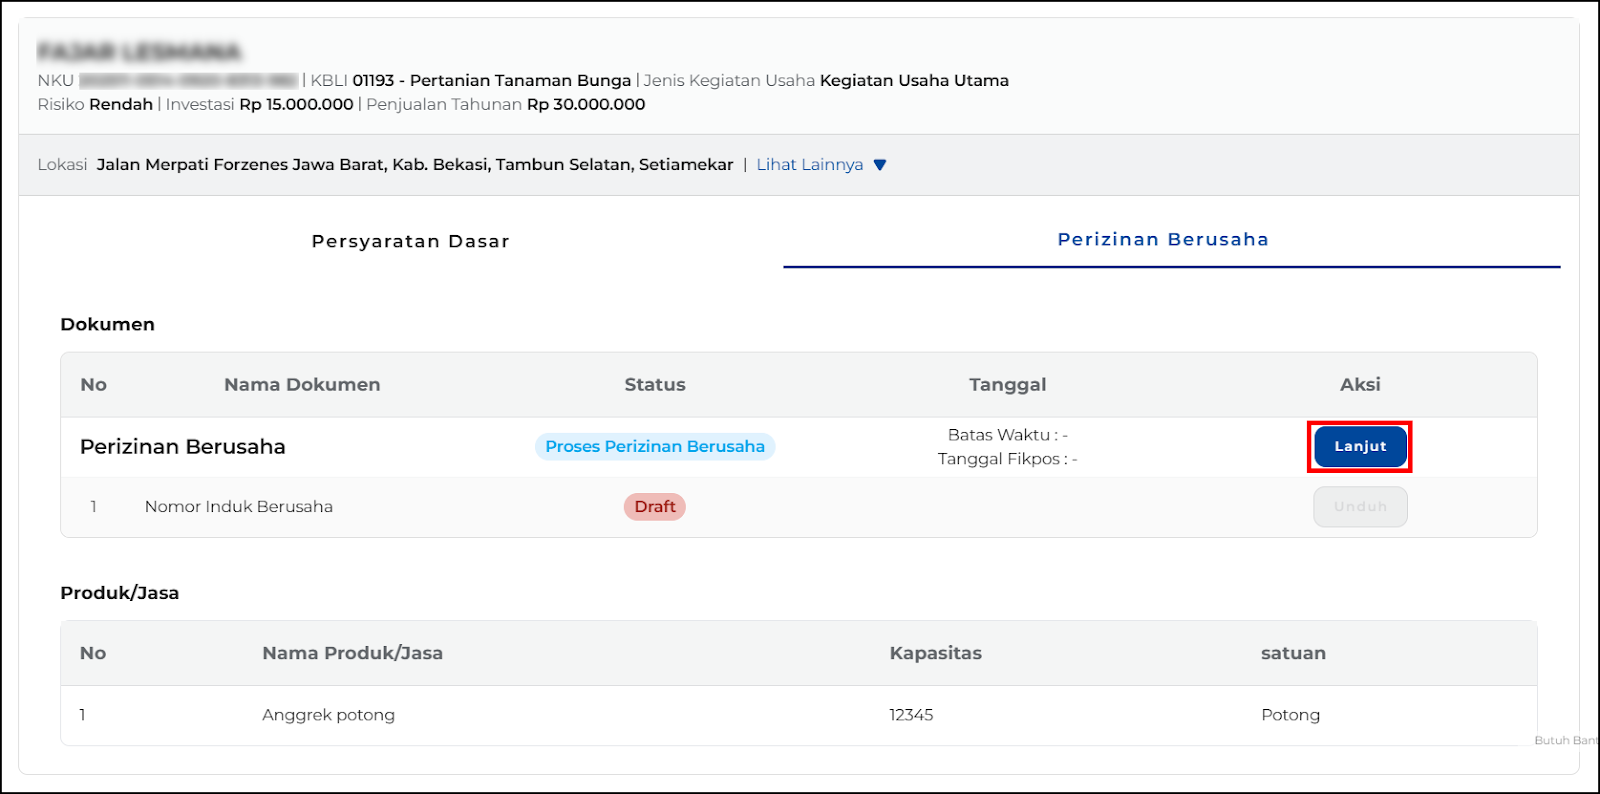The image size is (1600, 794).
Task: Click the Status column header
Action: tap(655, 385)
